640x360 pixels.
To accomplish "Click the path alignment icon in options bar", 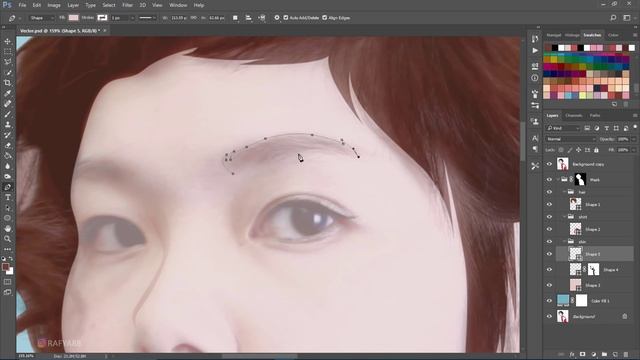I will (x=248, y=18).
